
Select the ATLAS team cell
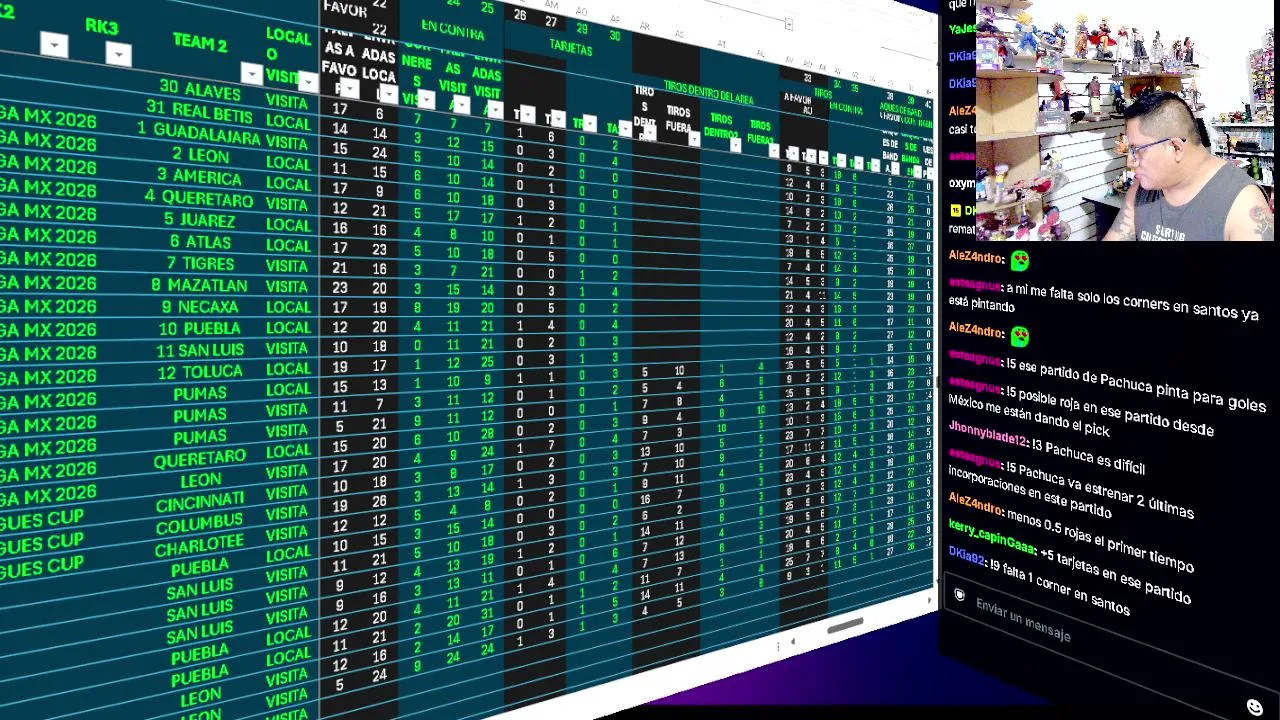click(198, 242)
